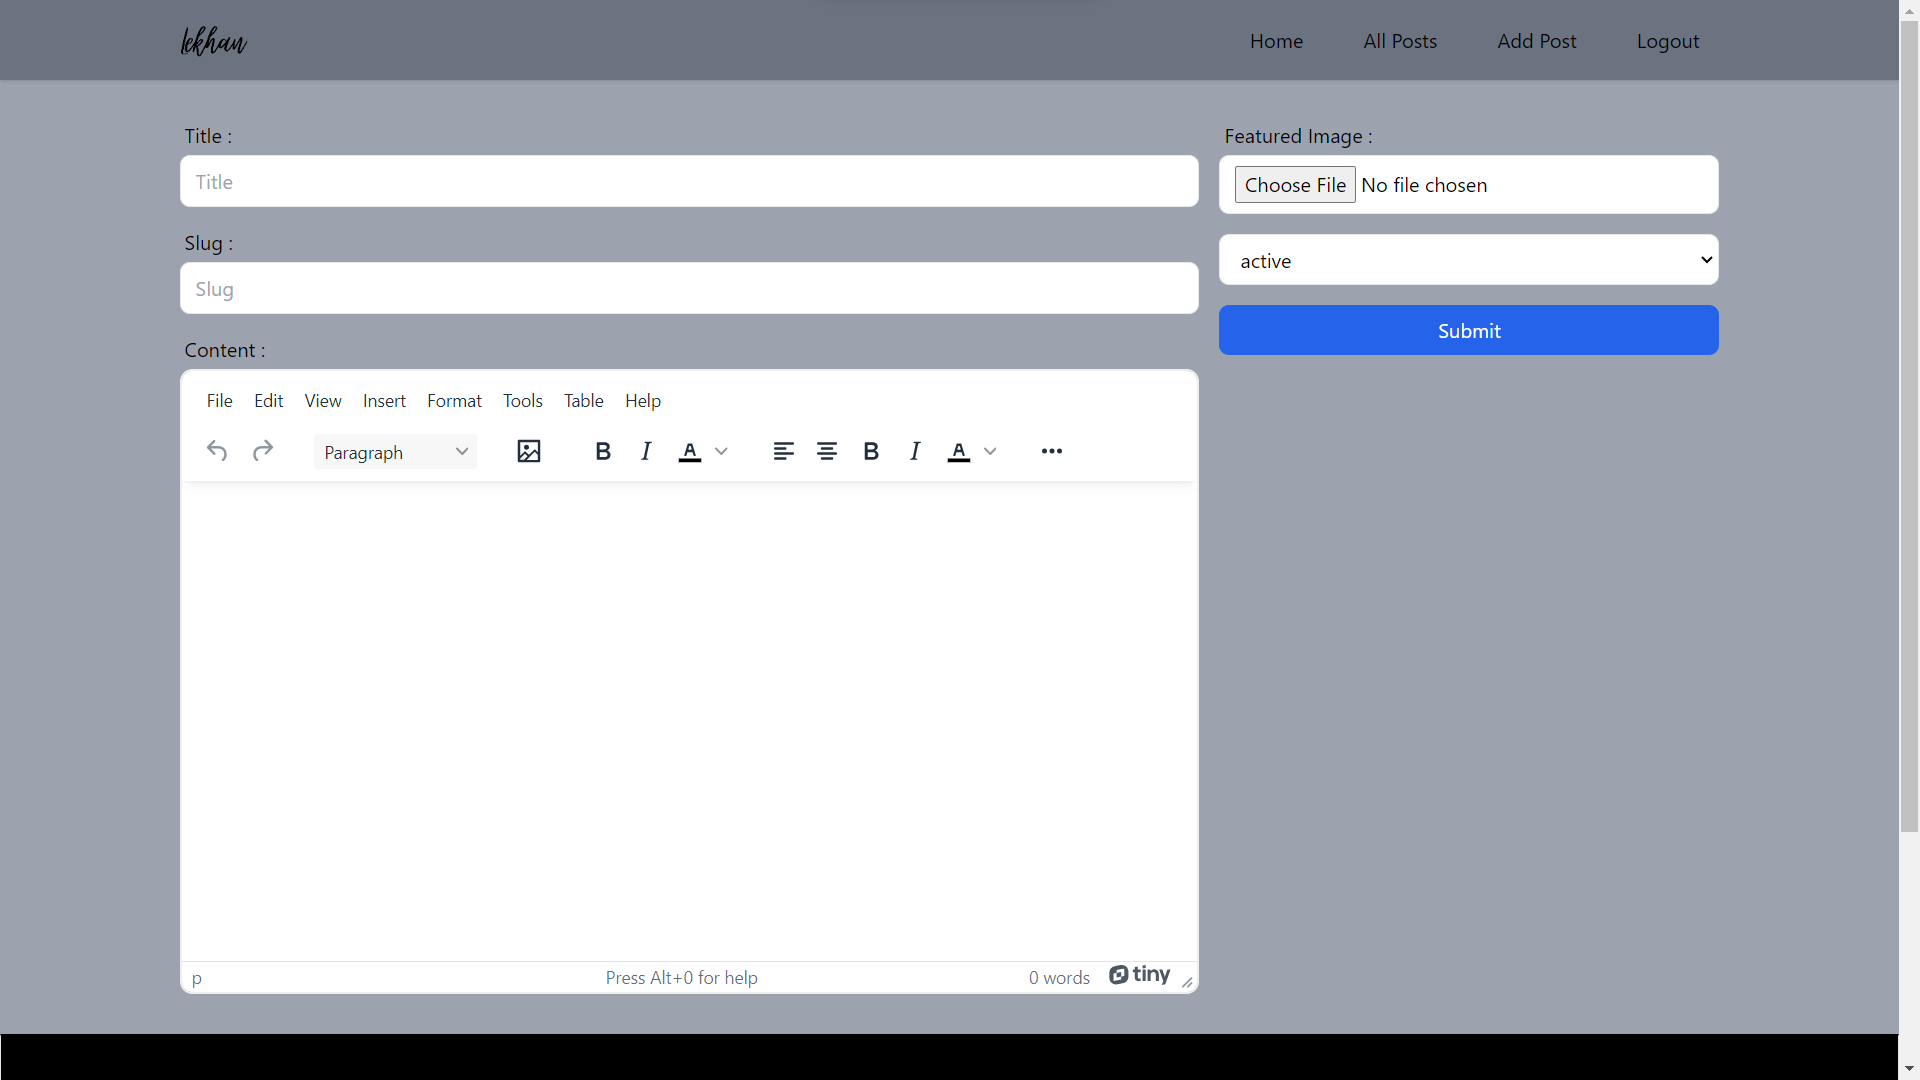Open the Format menu in editor
This screenshot has width=1920, height=1080.
tap(454, 401)
